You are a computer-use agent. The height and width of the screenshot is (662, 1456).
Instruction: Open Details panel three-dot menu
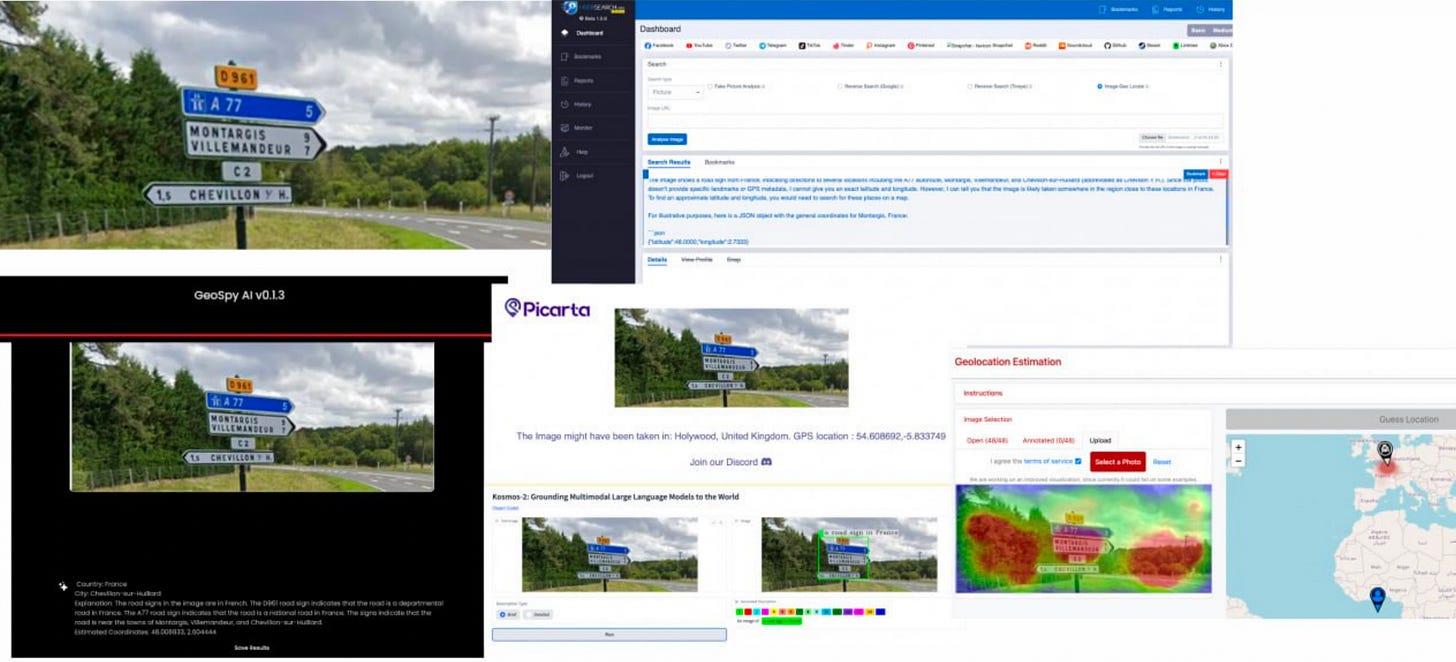[1220, 259]
